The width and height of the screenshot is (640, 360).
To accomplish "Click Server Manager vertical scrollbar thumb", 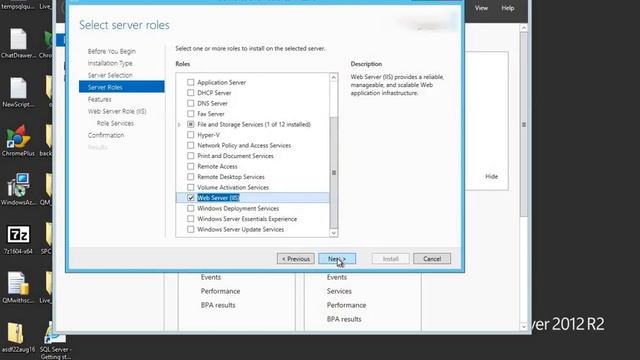I will [524, 124].
